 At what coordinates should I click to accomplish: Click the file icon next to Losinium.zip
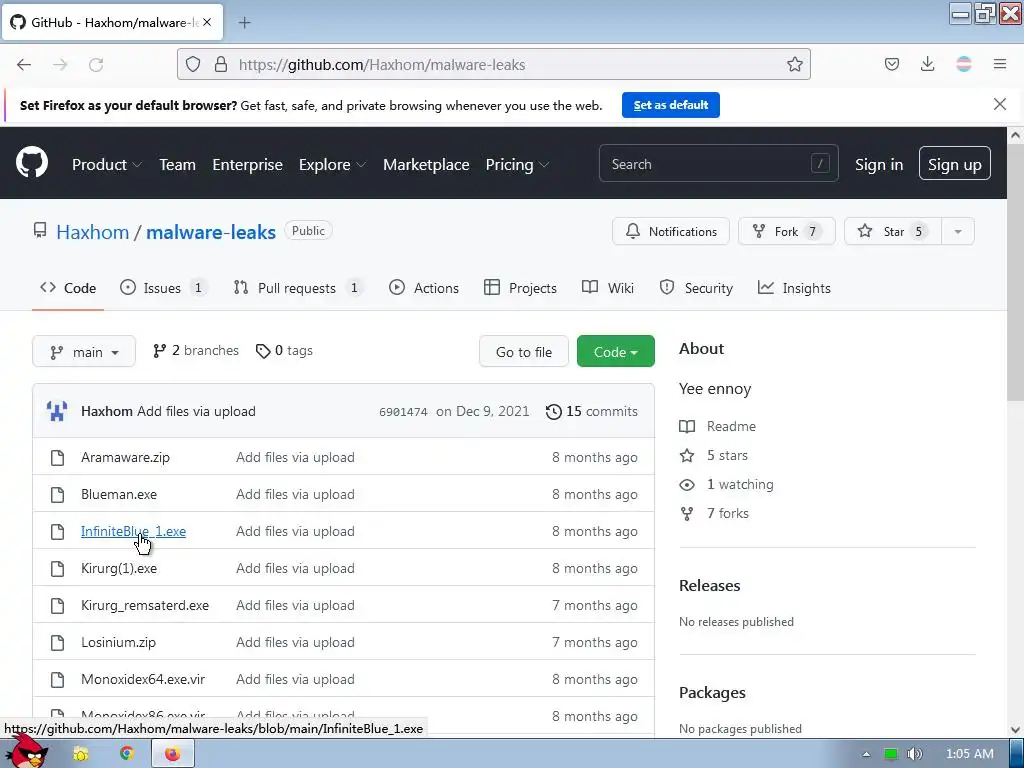point(57,643)
